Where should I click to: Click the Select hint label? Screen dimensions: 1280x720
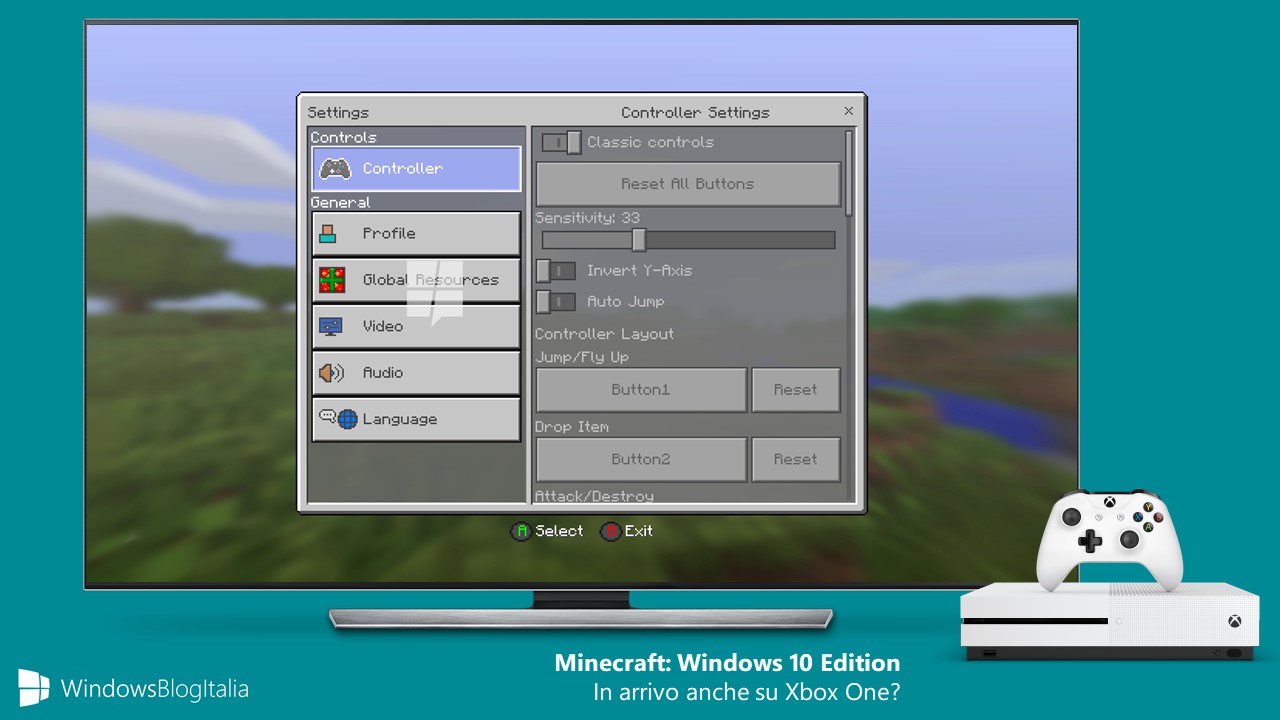[x=559, y=531]
